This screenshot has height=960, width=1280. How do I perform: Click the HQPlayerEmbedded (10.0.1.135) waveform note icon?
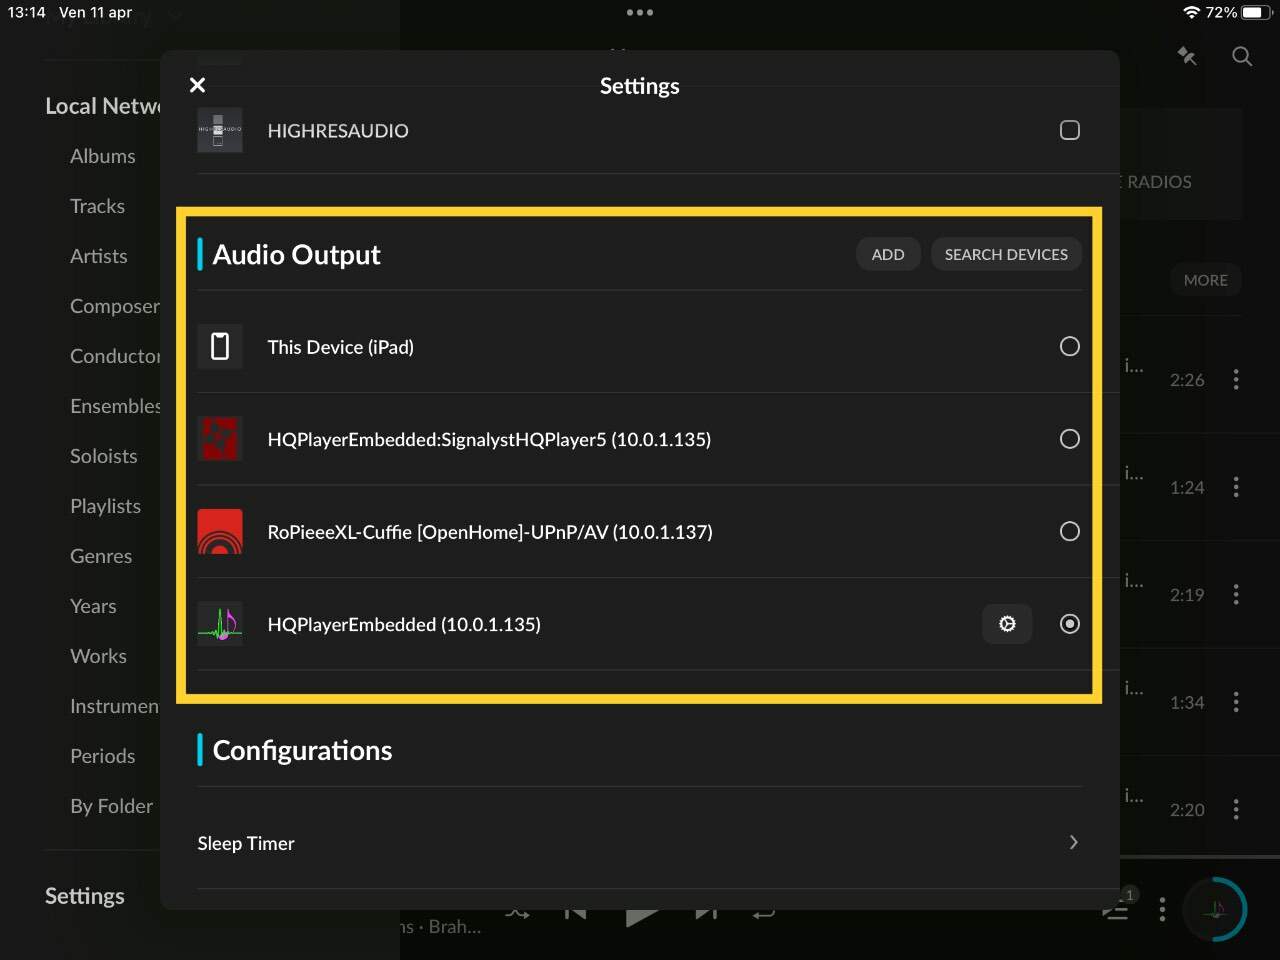click(x=220, y=624)
